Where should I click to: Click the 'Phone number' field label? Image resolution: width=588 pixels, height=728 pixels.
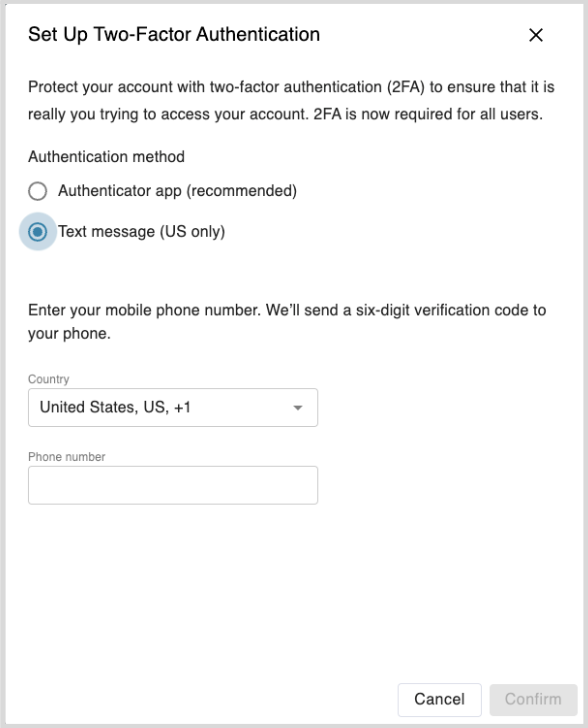[66, 456]
